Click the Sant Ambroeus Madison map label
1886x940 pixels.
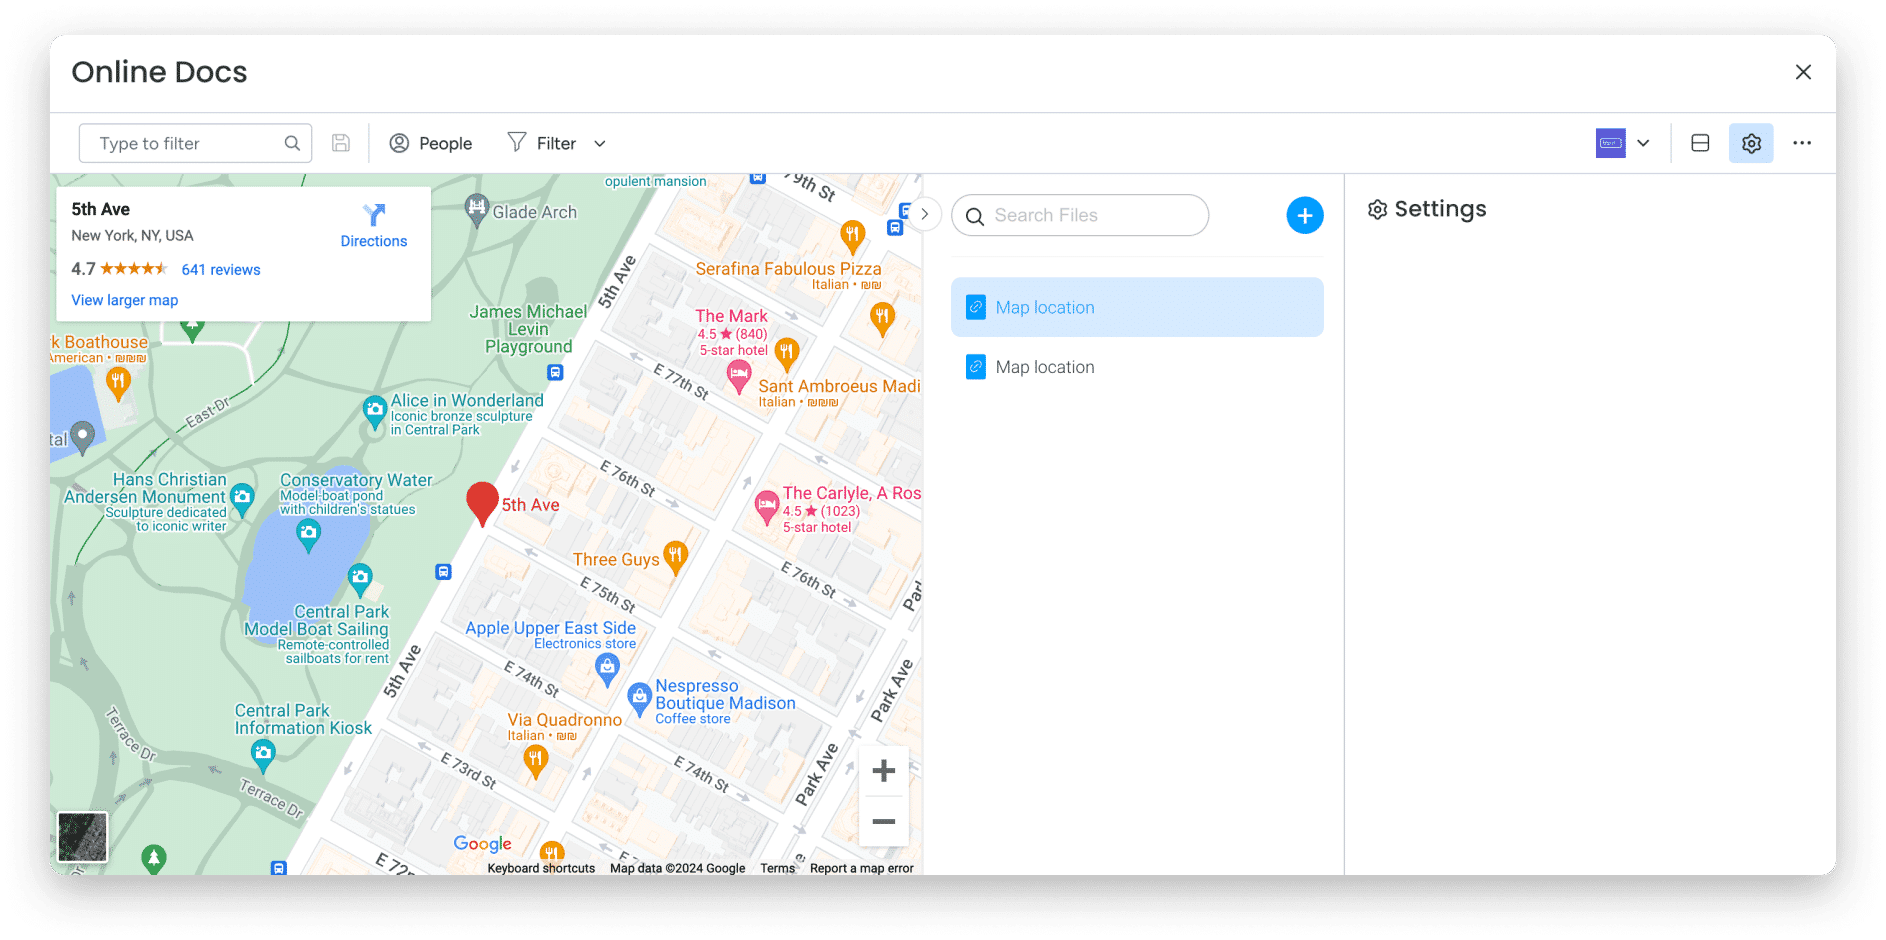(839, 386)
